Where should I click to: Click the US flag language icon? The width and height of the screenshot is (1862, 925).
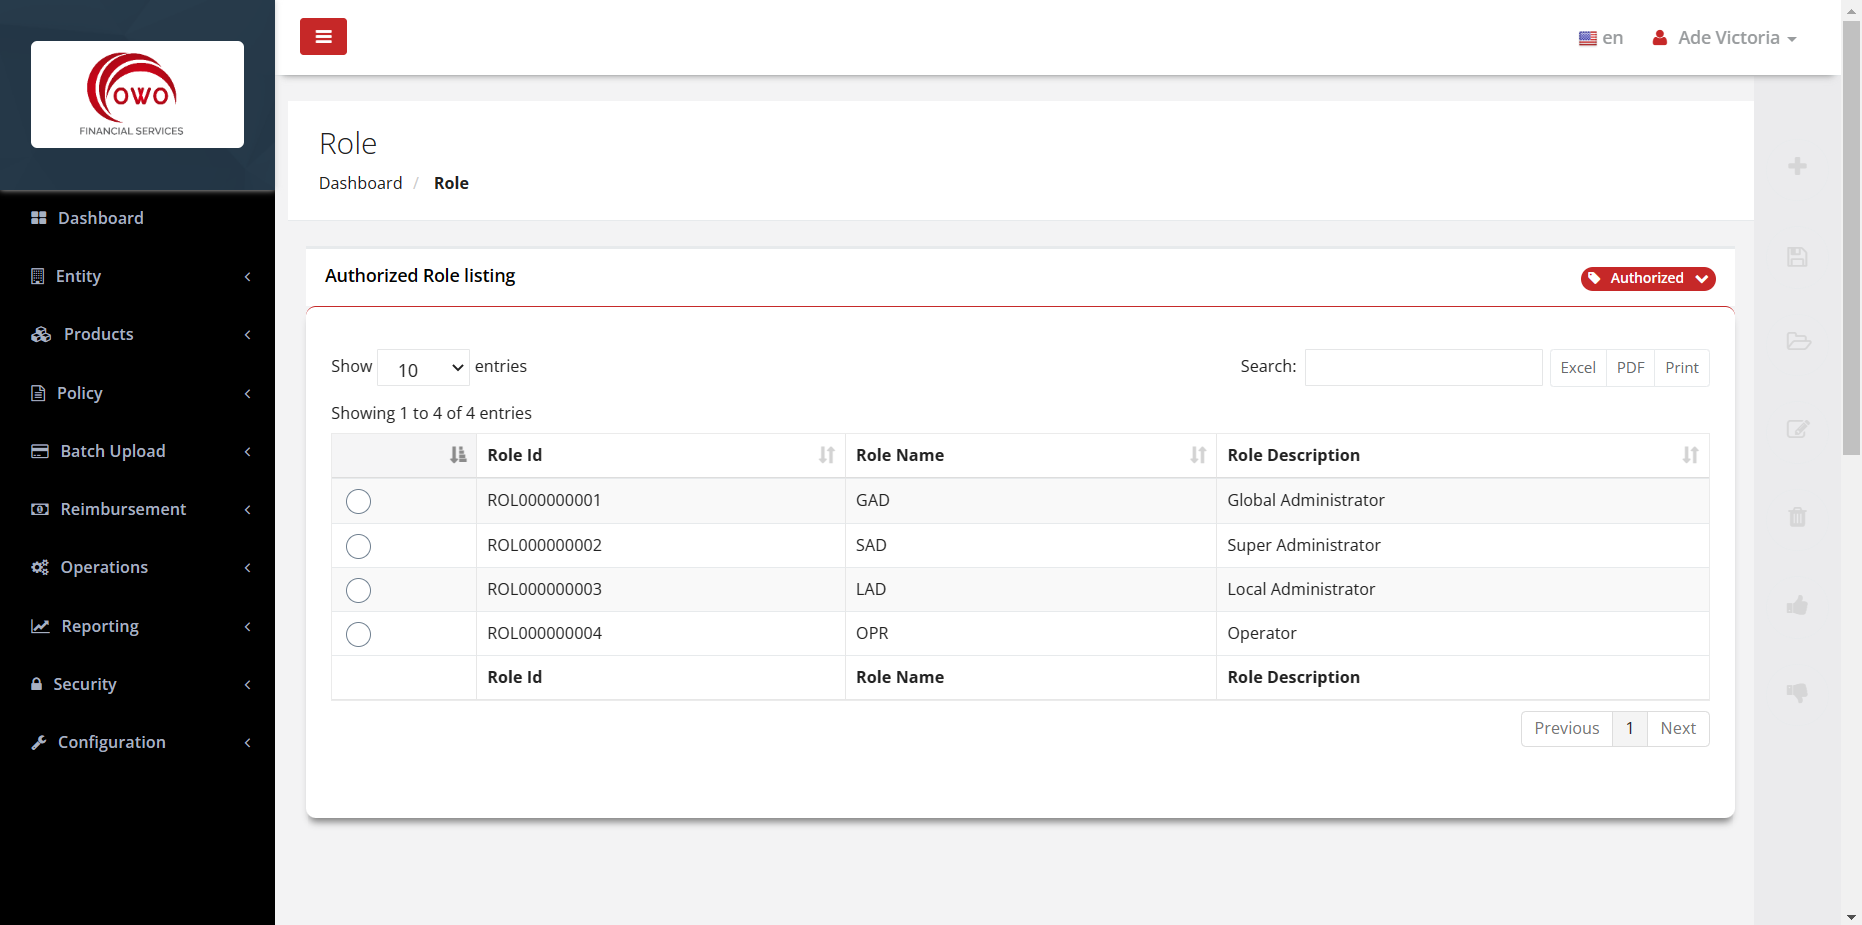pyautogui.click(x=1587, y=38)
